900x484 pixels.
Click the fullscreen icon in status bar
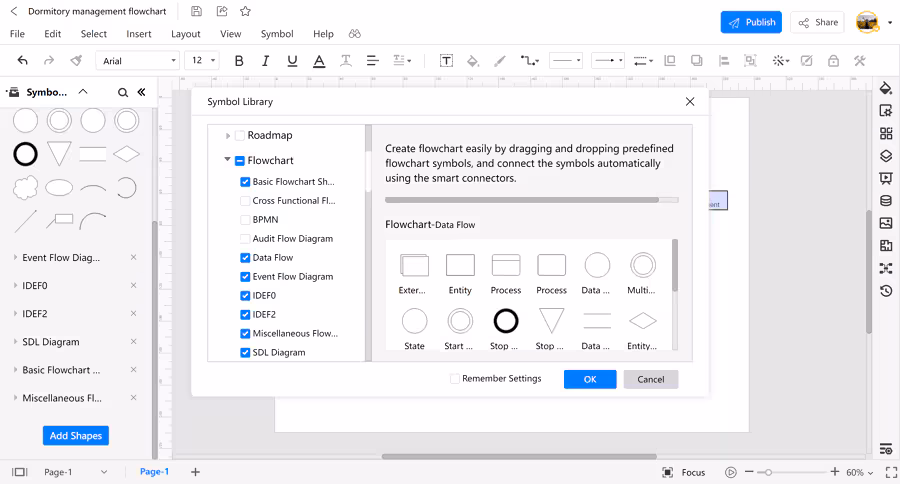pos(891,472)
